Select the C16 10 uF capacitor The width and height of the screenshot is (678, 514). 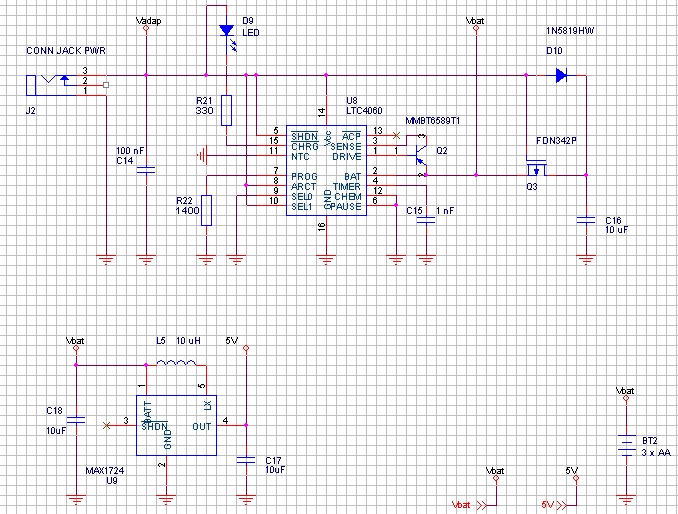tap(586, 223)
